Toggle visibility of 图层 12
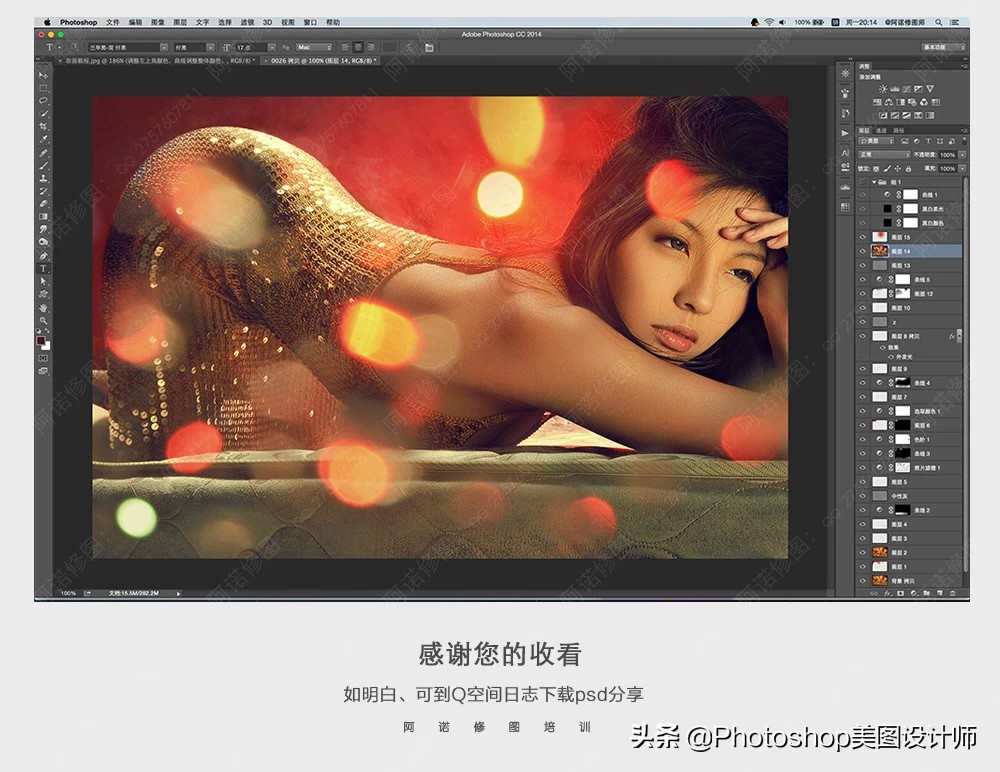The width and height of the screenshot is (1000, 772). (x=863, y=293)
